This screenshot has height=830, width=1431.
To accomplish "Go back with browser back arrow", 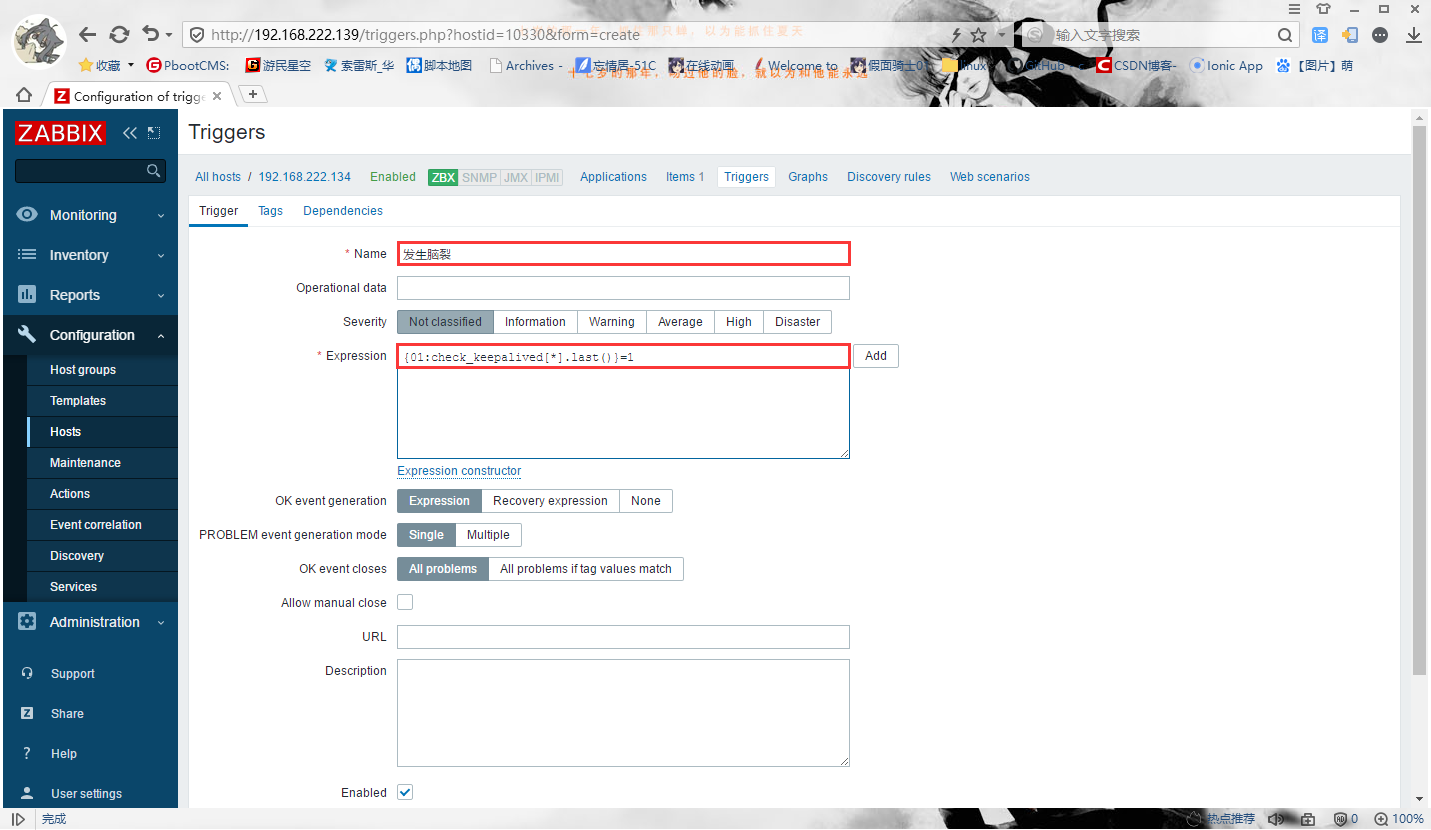I will click(x=87, y=34).
